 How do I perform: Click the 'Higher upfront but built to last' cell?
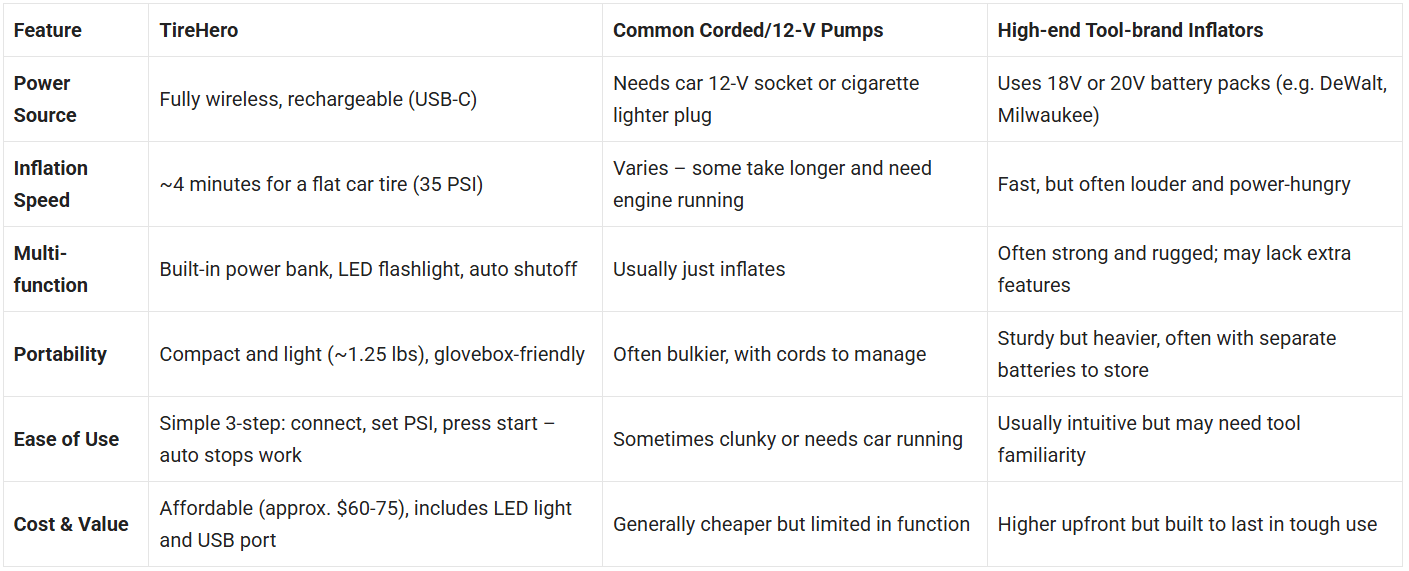coord(1187,524)
